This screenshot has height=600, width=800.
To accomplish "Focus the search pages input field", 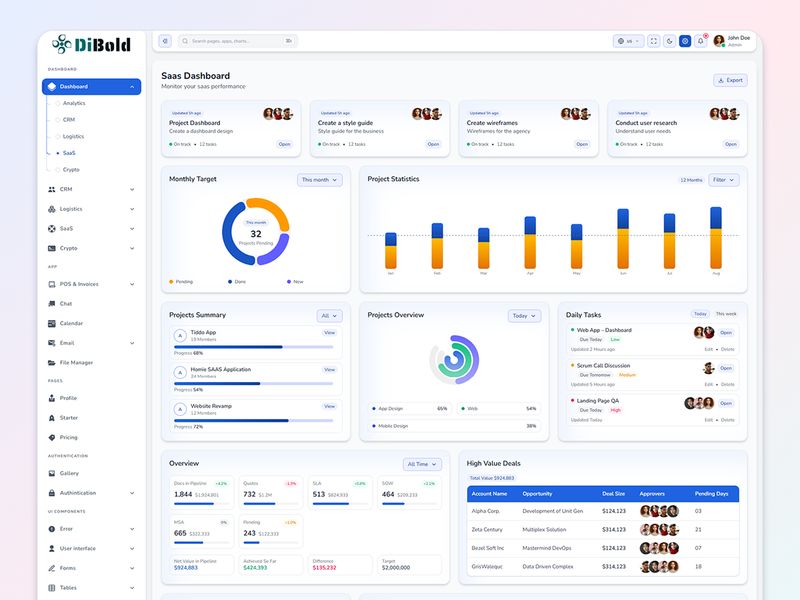I will [238, 41].
